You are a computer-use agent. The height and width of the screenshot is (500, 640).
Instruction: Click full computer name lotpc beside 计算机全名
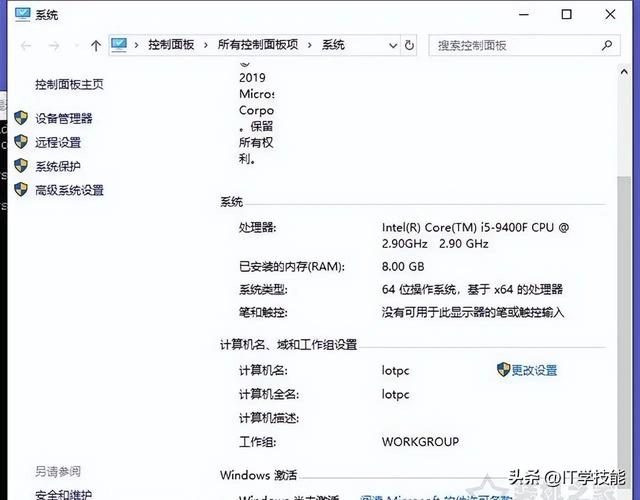tap(396, 394)
